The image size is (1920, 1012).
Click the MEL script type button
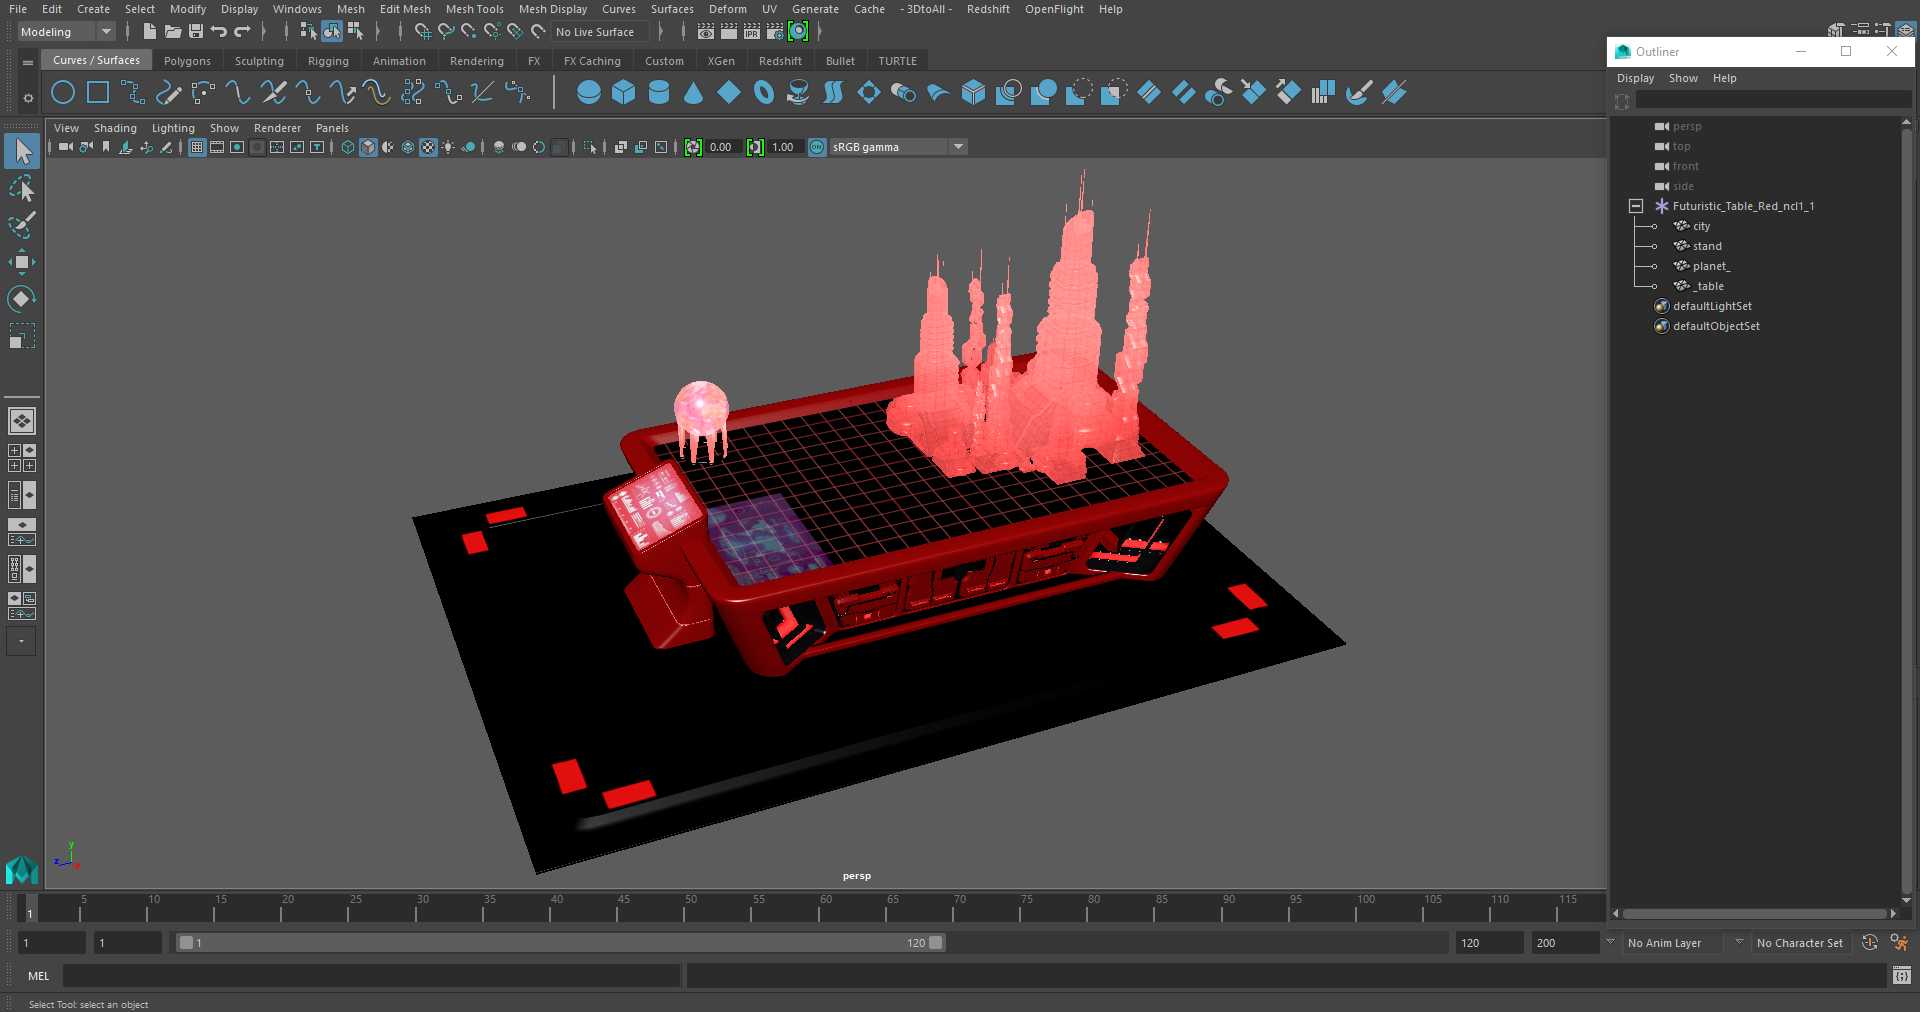tap(38, 976)
